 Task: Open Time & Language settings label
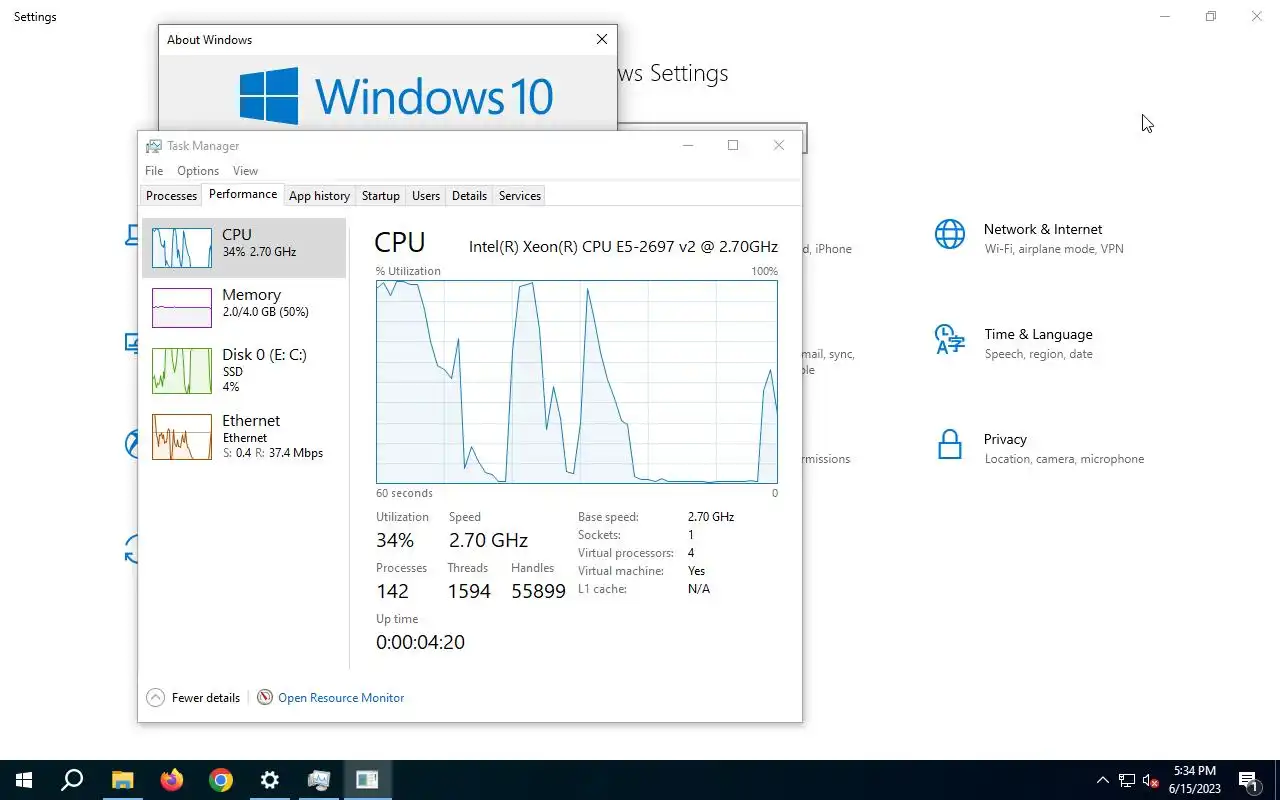(1038, 334)
